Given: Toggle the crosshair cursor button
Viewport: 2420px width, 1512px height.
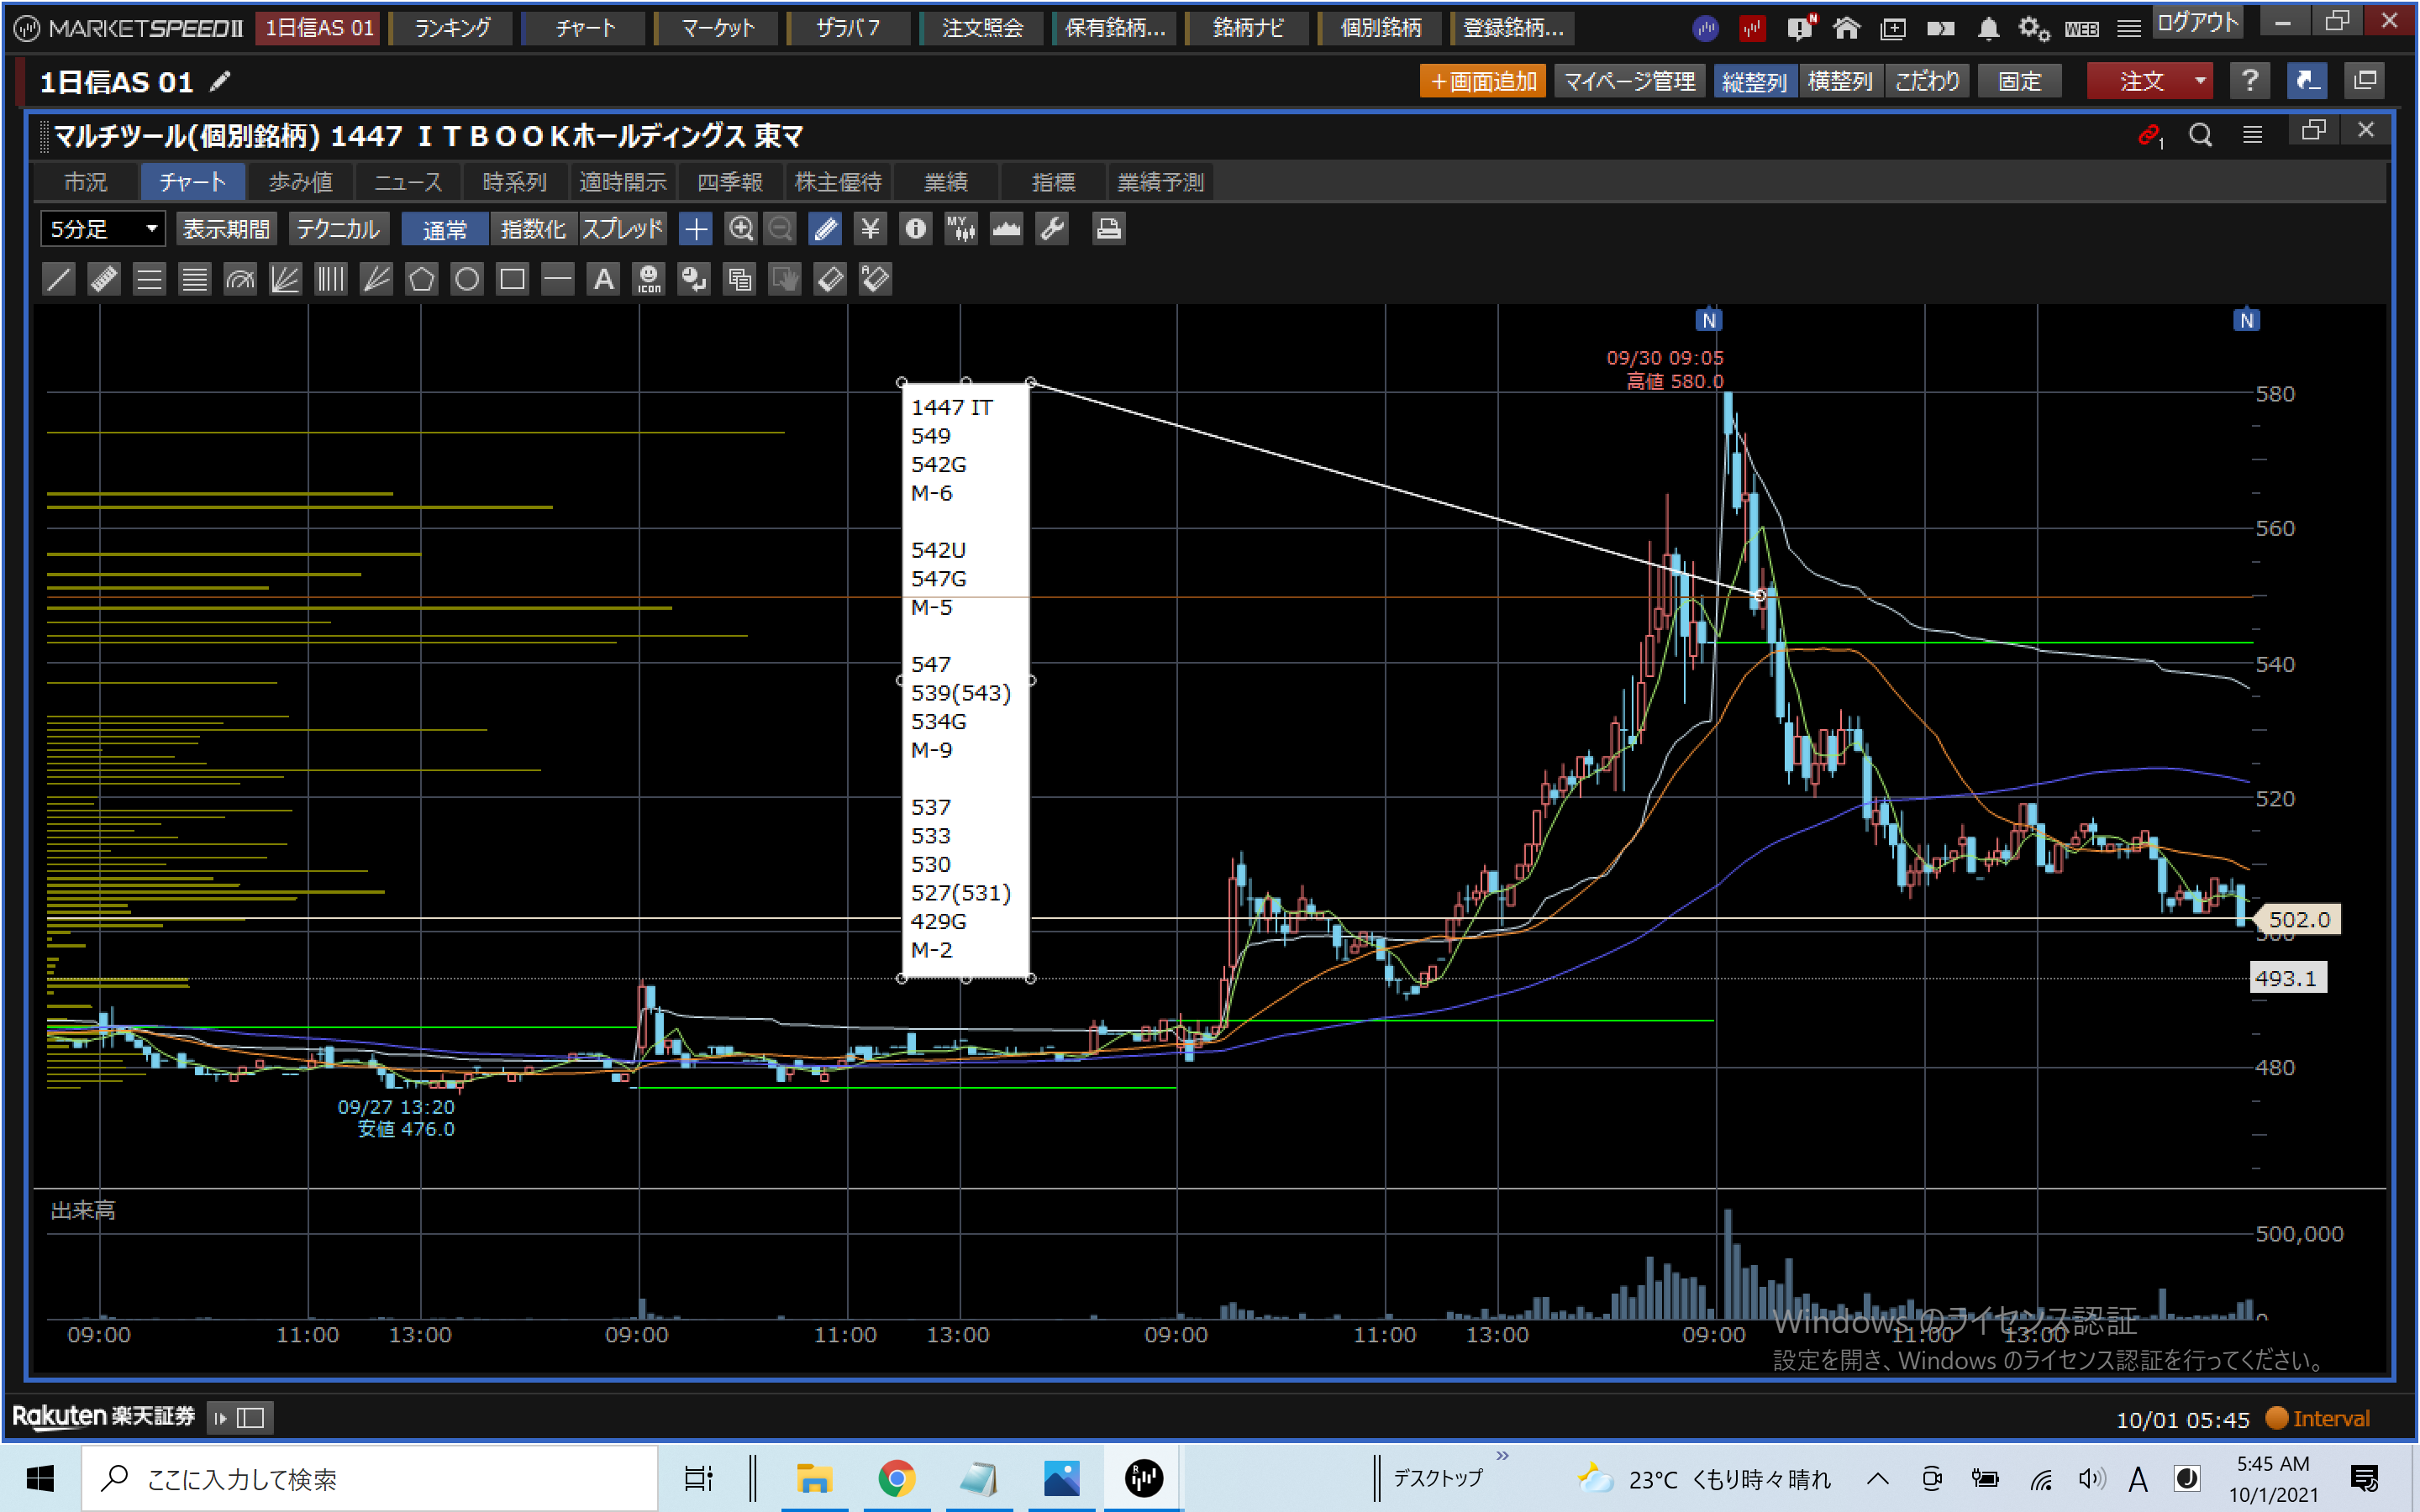Looking at the screenshot, I should click(x=695, y=229).
